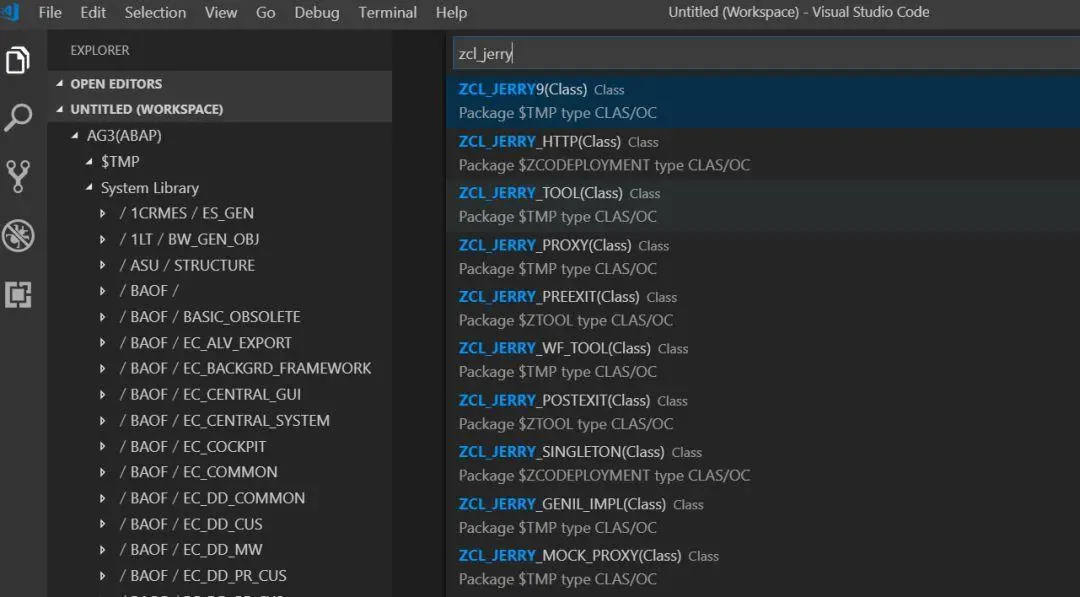Open the Go menu
Image resolution: width=1080 pixels, height=597 pixels.
[265, 12]
